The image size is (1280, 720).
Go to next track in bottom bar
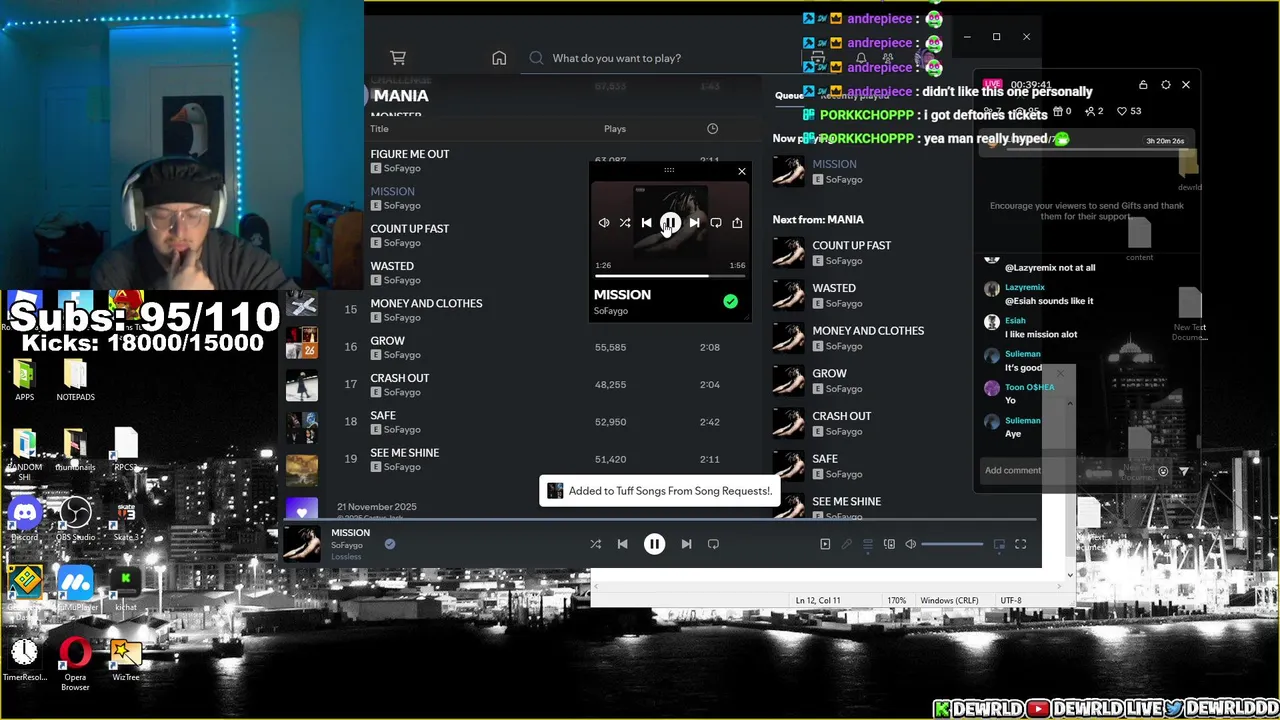coord(686,544)
